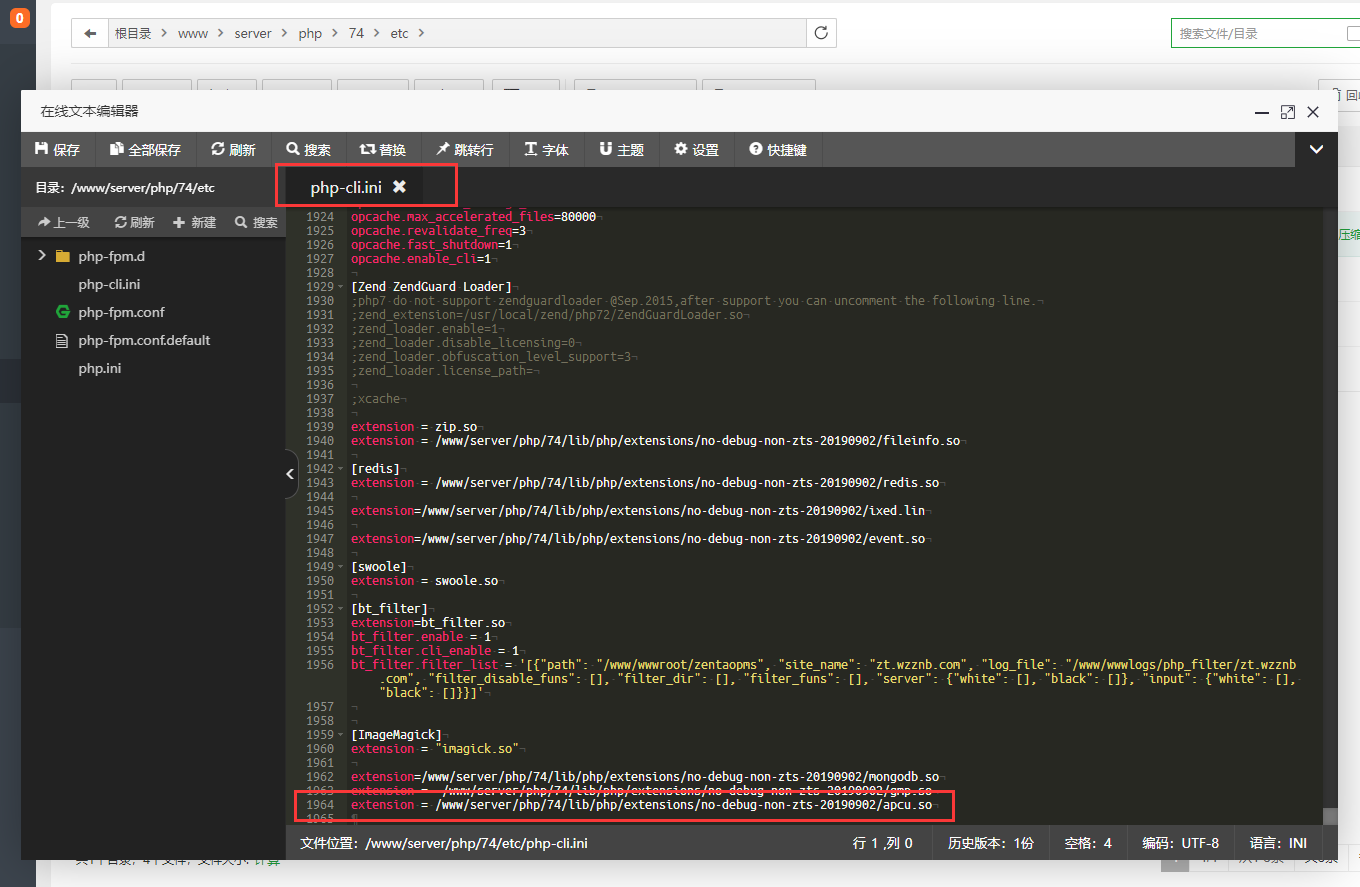This screenshot has width=1360, height=887.
Task: Click the row and column indicator (行 1, 列 0)
Action: coord(882,843)
